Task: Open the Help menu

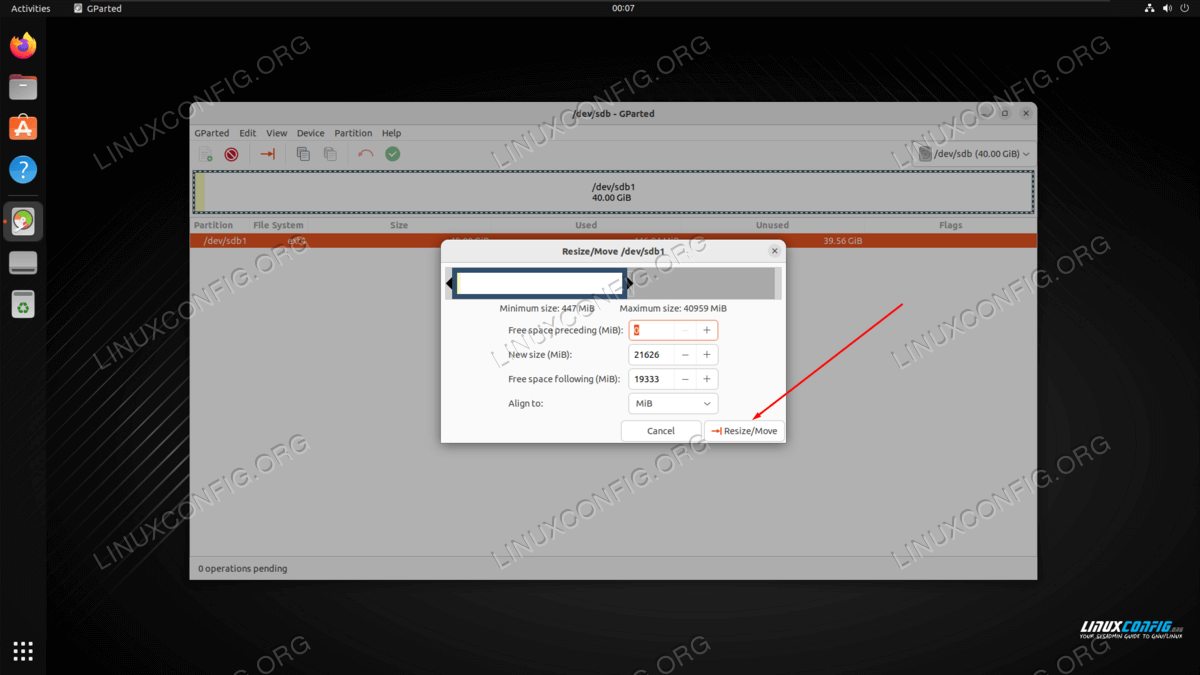Action: (391, 133)
